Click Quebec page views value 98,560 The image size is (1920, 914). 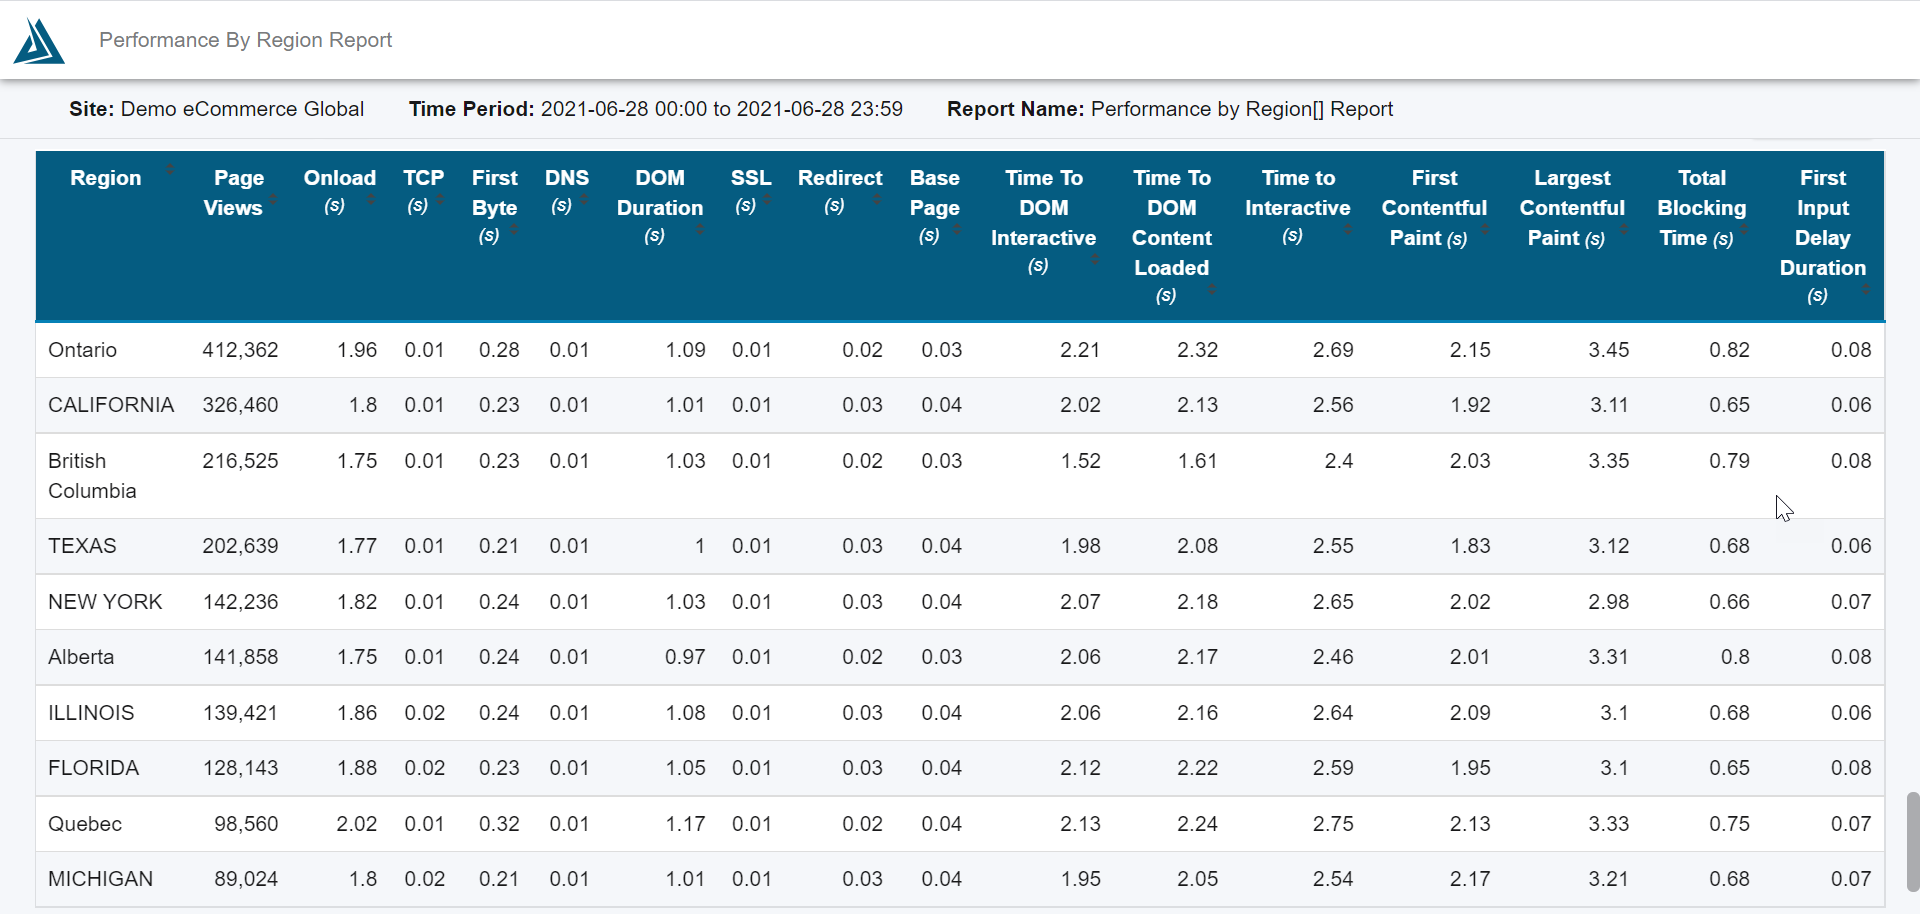(246, 824)
